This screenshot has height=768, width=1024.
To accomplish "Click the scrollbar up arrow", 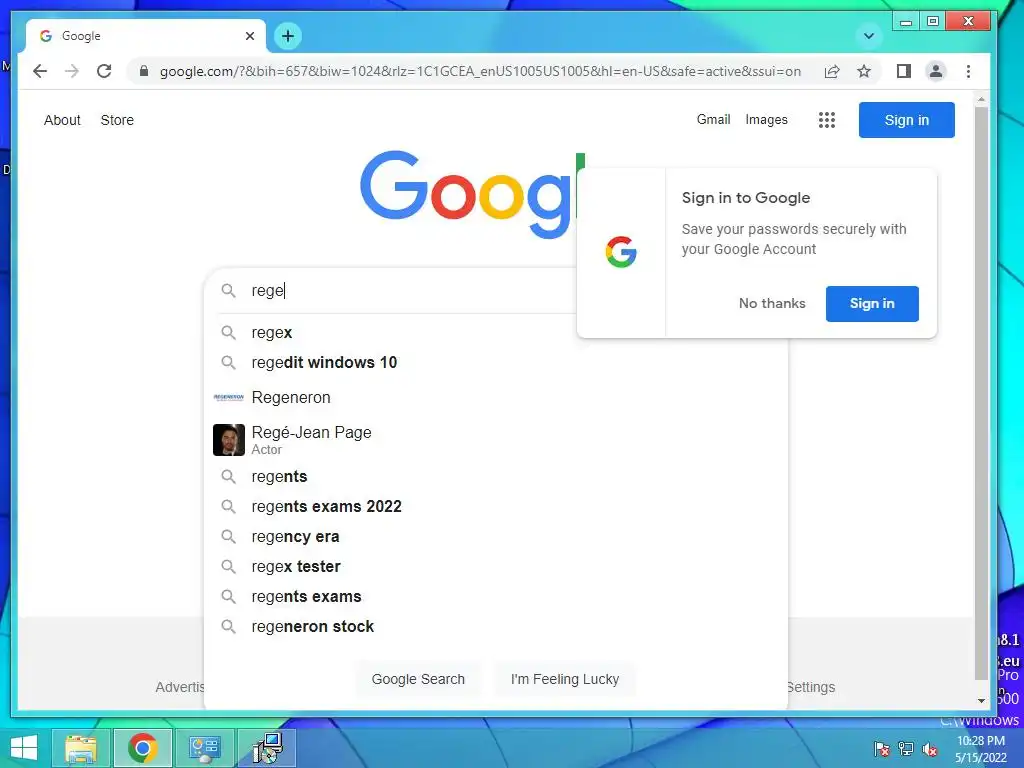I will [981, 100].
